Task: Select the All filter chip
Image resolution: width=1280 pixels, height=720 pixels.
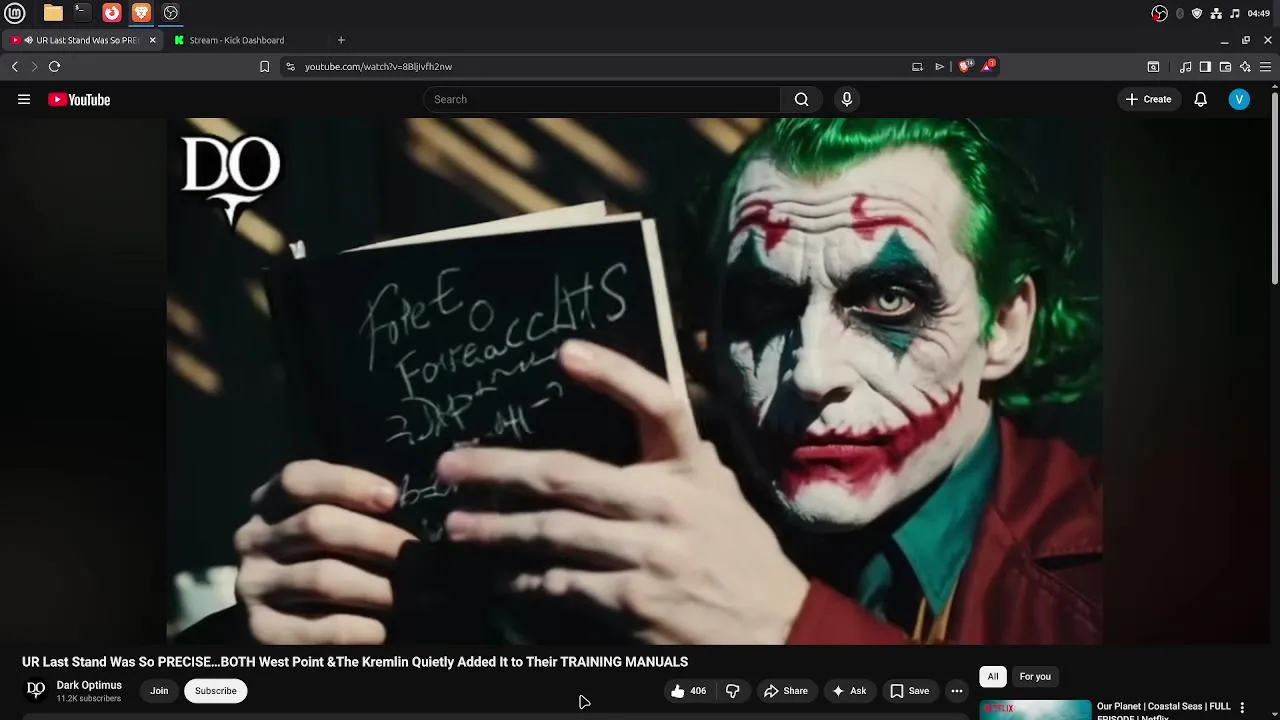Action: click(993, 677)
